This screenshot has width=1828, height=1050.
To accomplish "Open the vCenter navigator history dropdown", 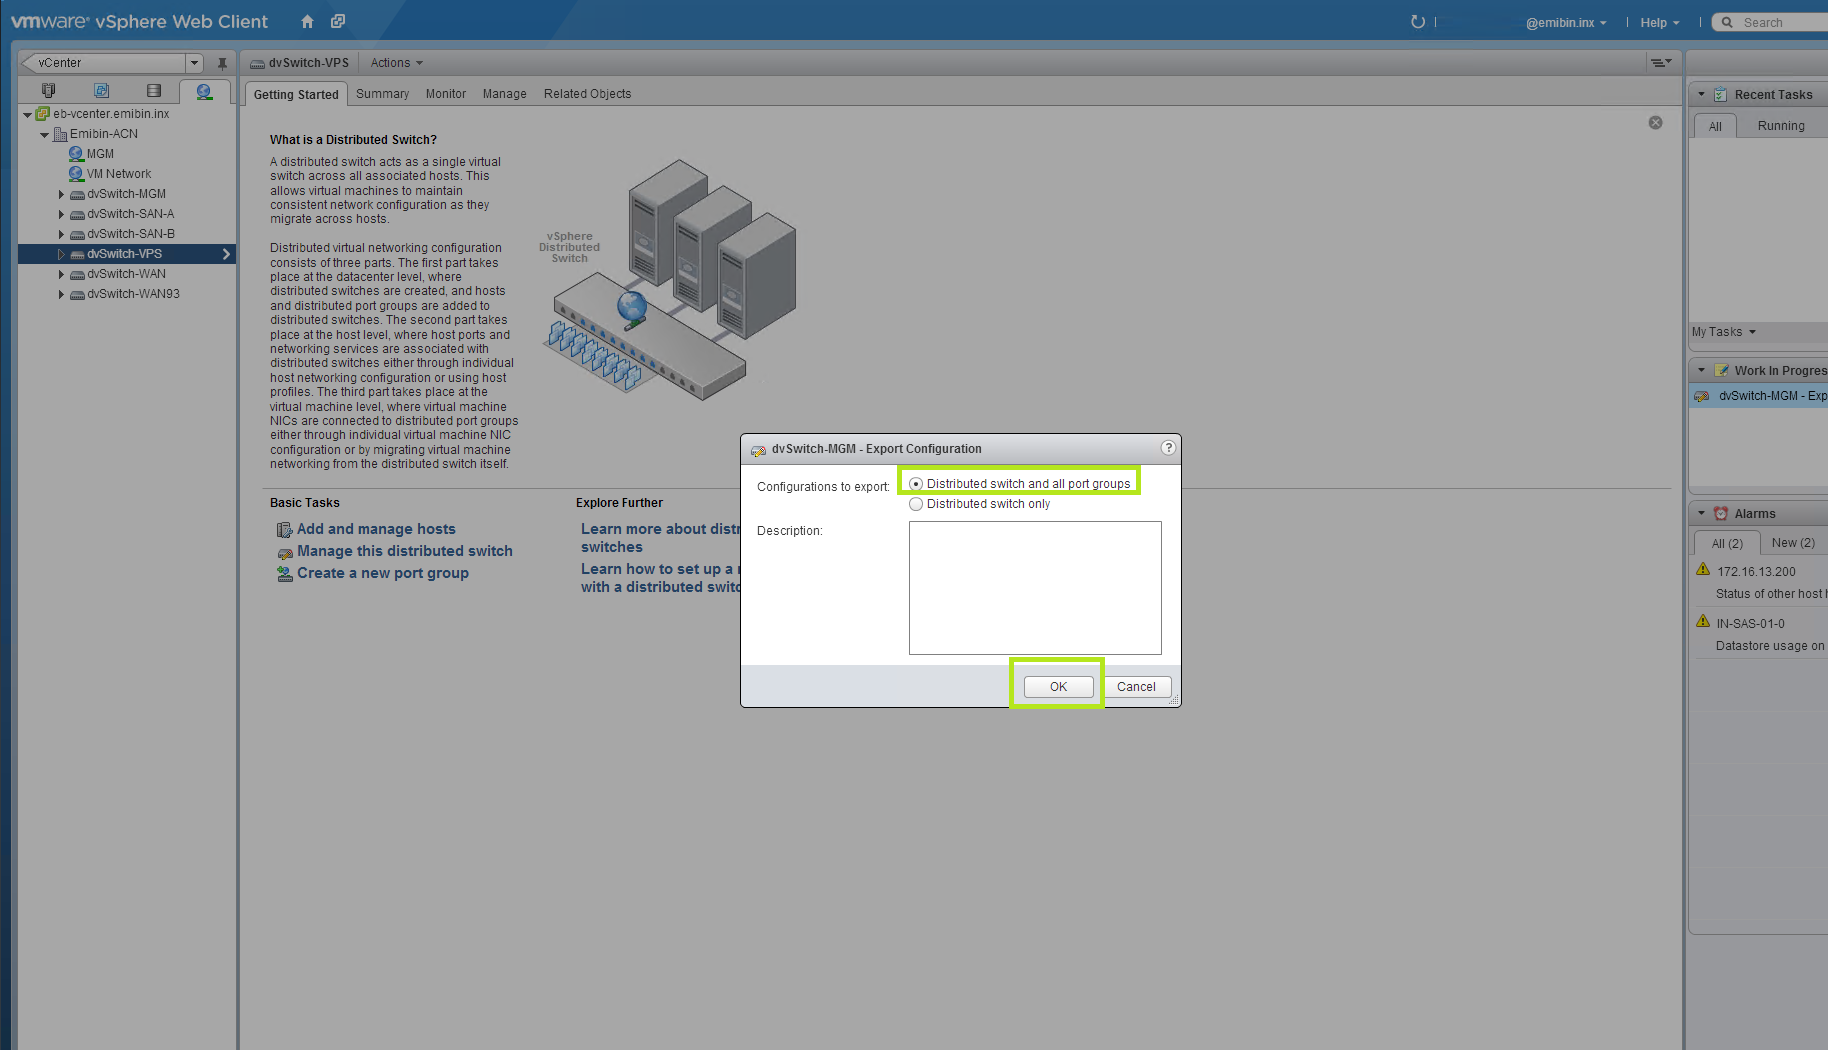I will (194, 63).
